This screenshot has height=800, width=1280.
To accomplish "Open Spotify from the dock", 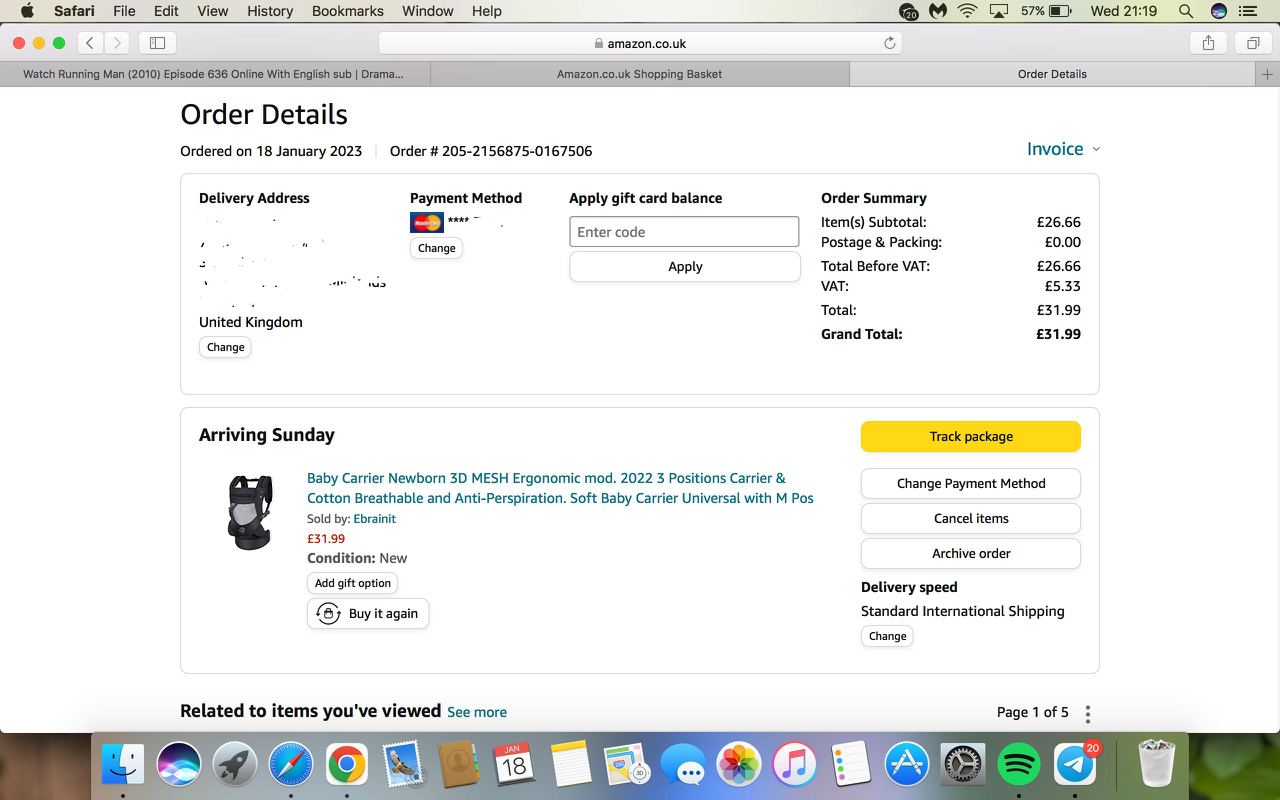I will [1019, 765].
